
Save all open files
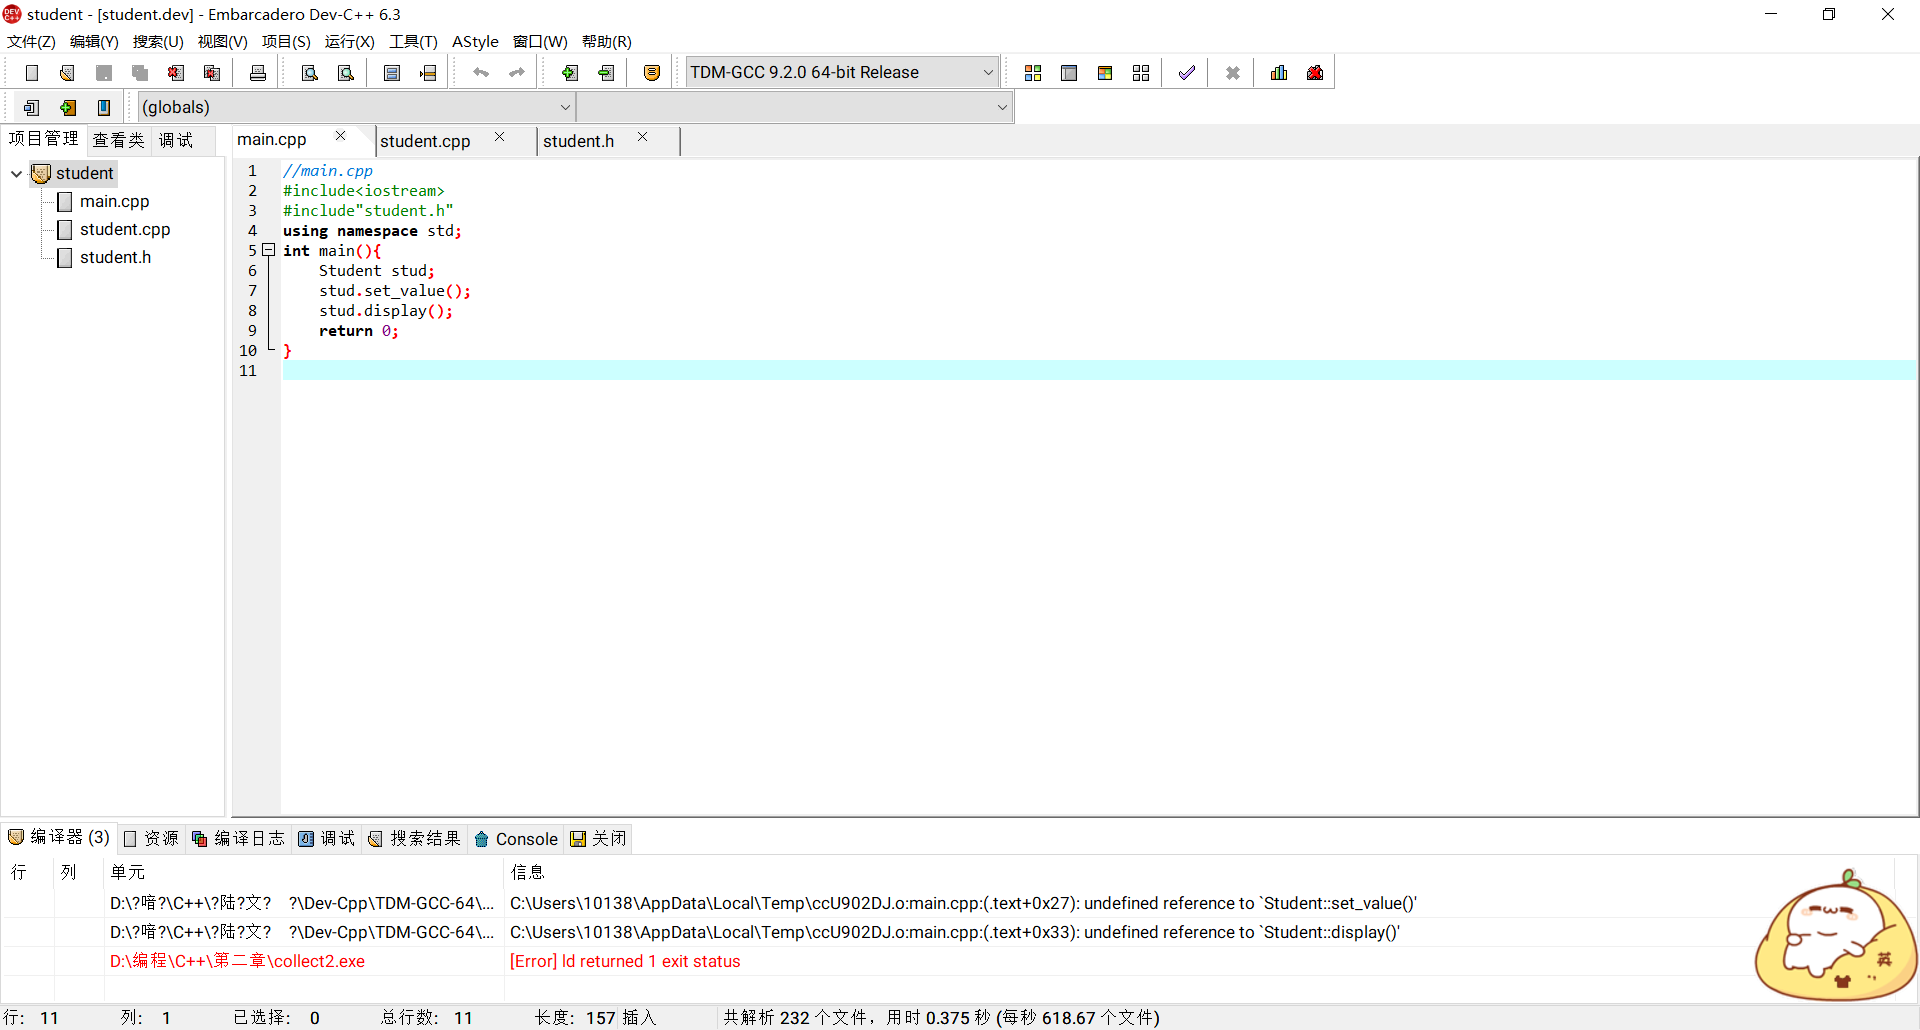tap(139, 72)
